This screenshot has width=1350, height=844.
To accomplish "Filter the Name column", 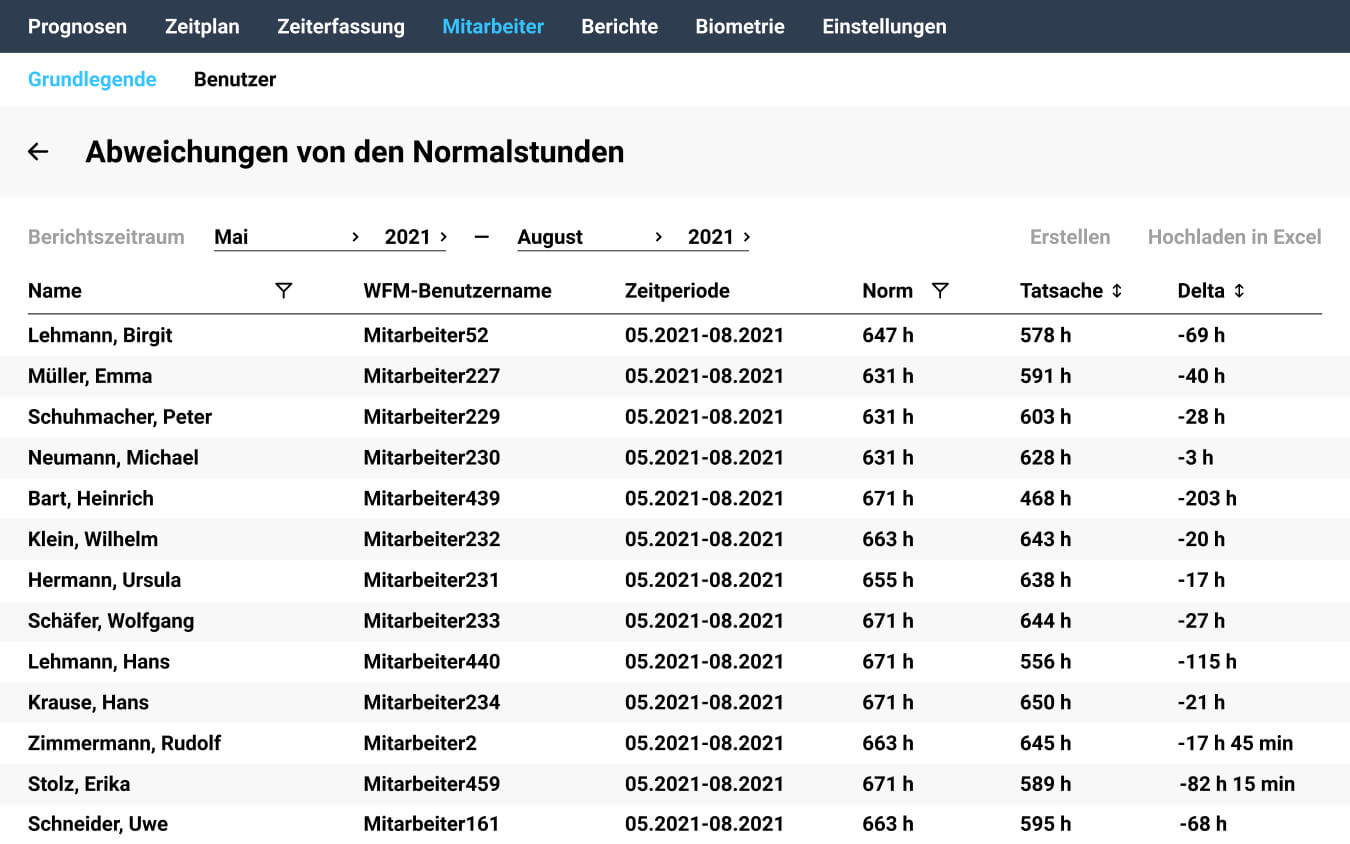I will point(284,291).
